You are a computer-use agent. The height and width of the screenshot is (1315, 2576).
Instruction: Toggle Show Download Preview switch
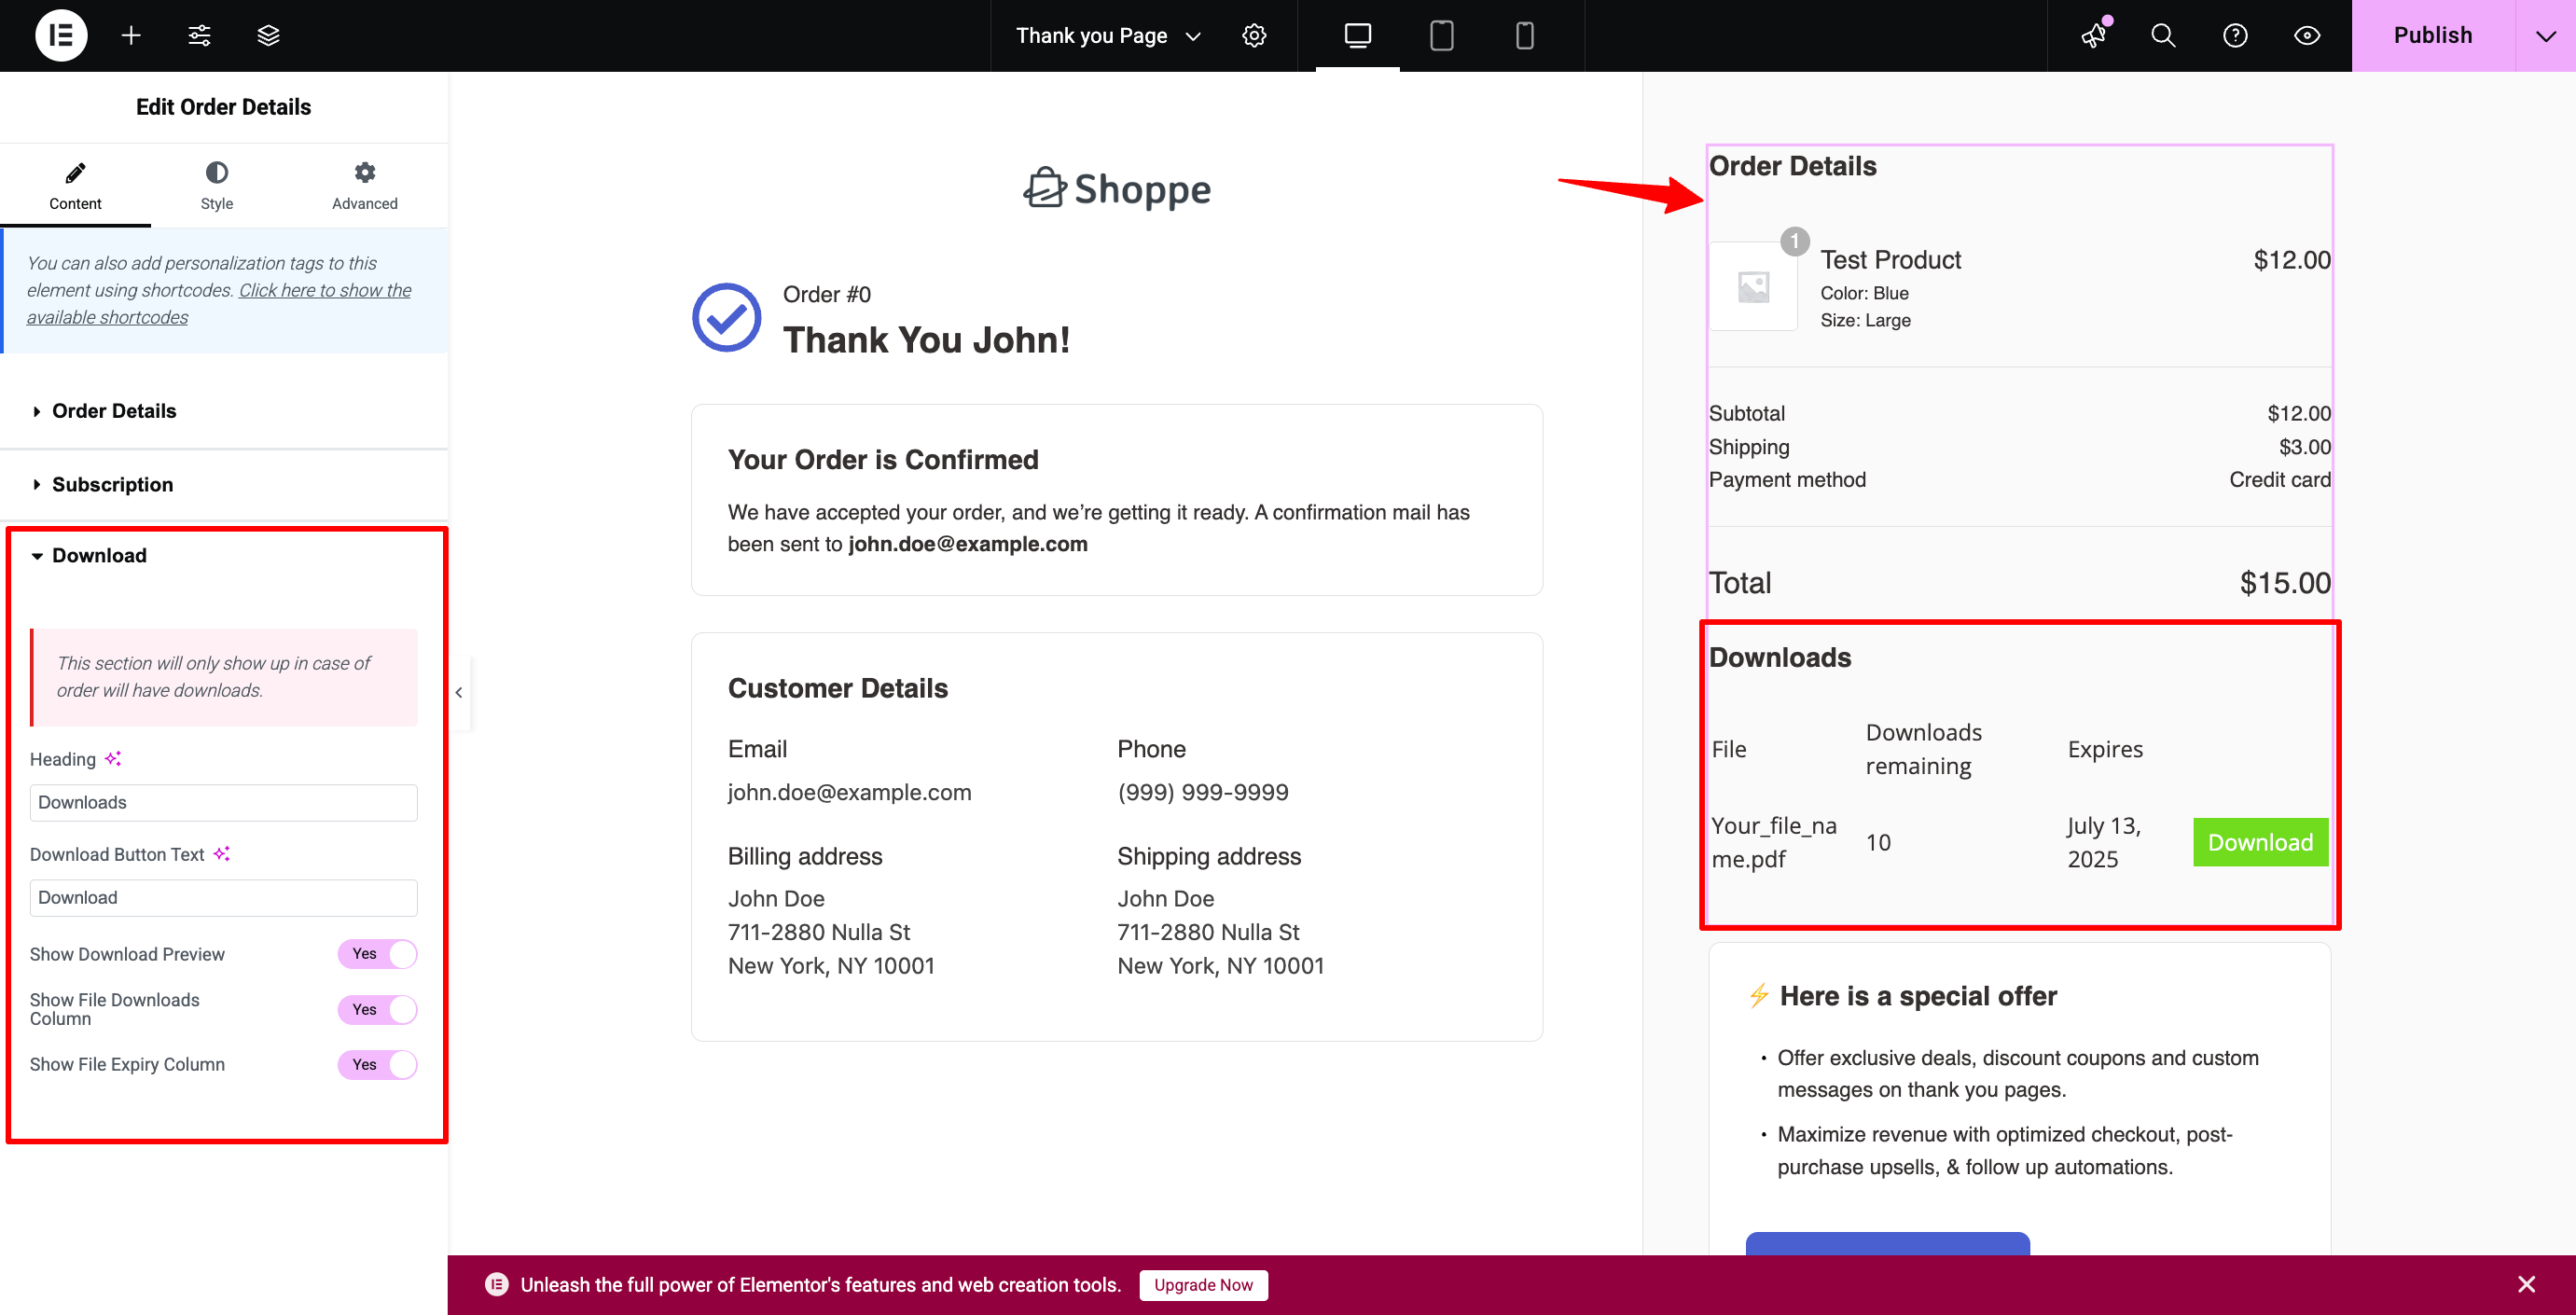click(x=377, y=954)
